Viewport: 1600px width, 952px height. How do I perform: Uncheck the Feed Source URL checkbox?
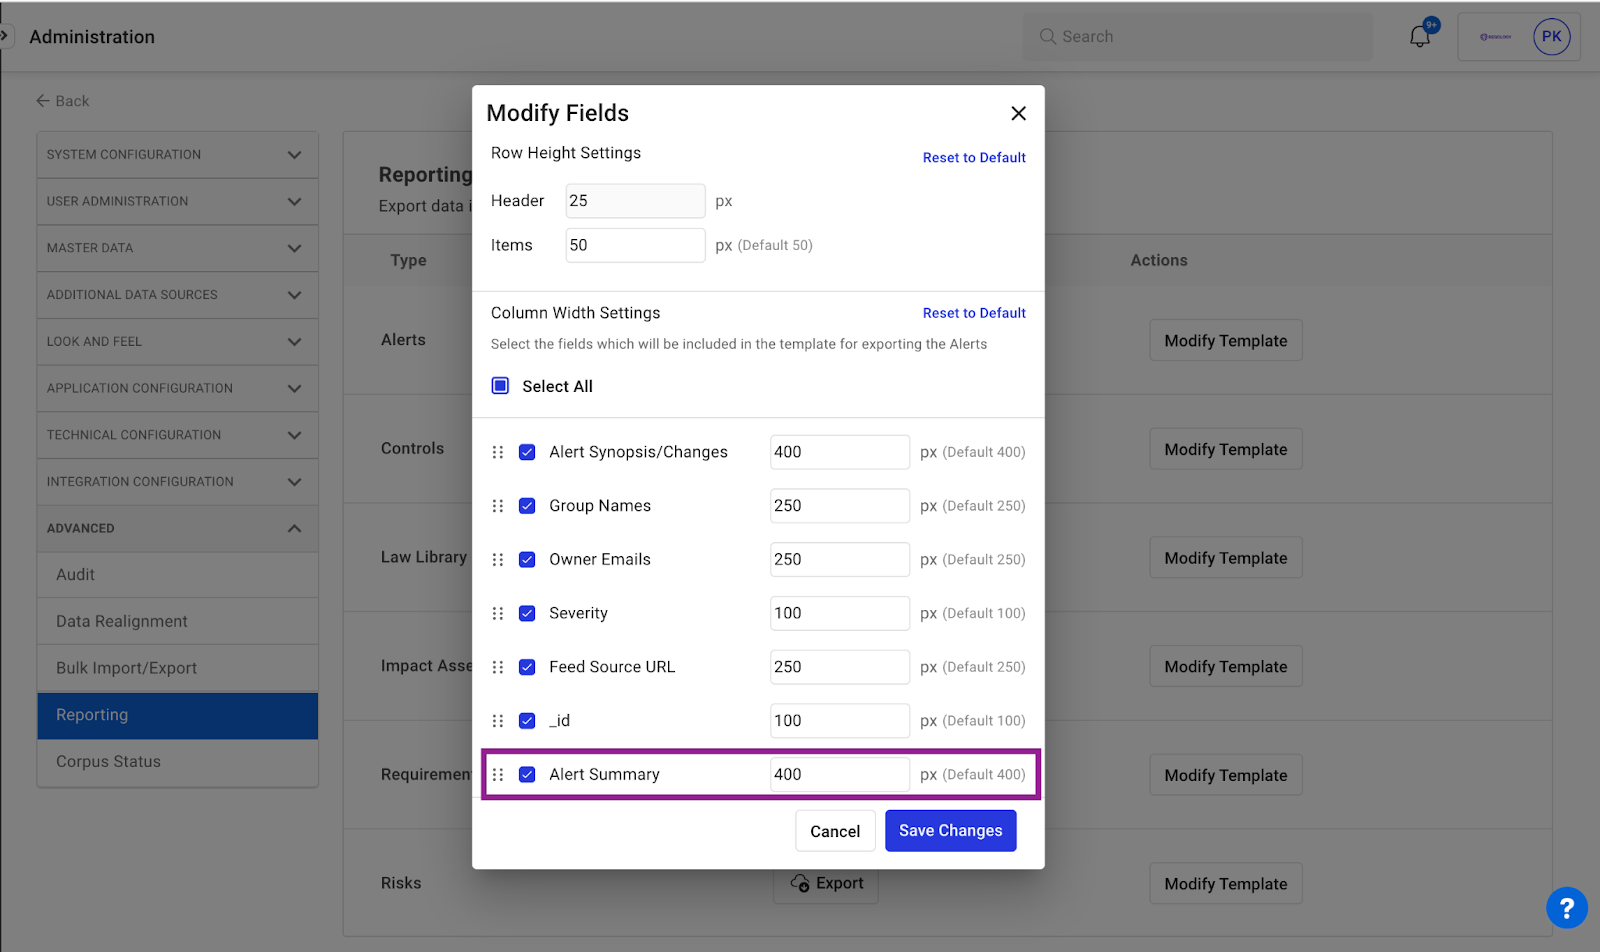click(527, 667)
